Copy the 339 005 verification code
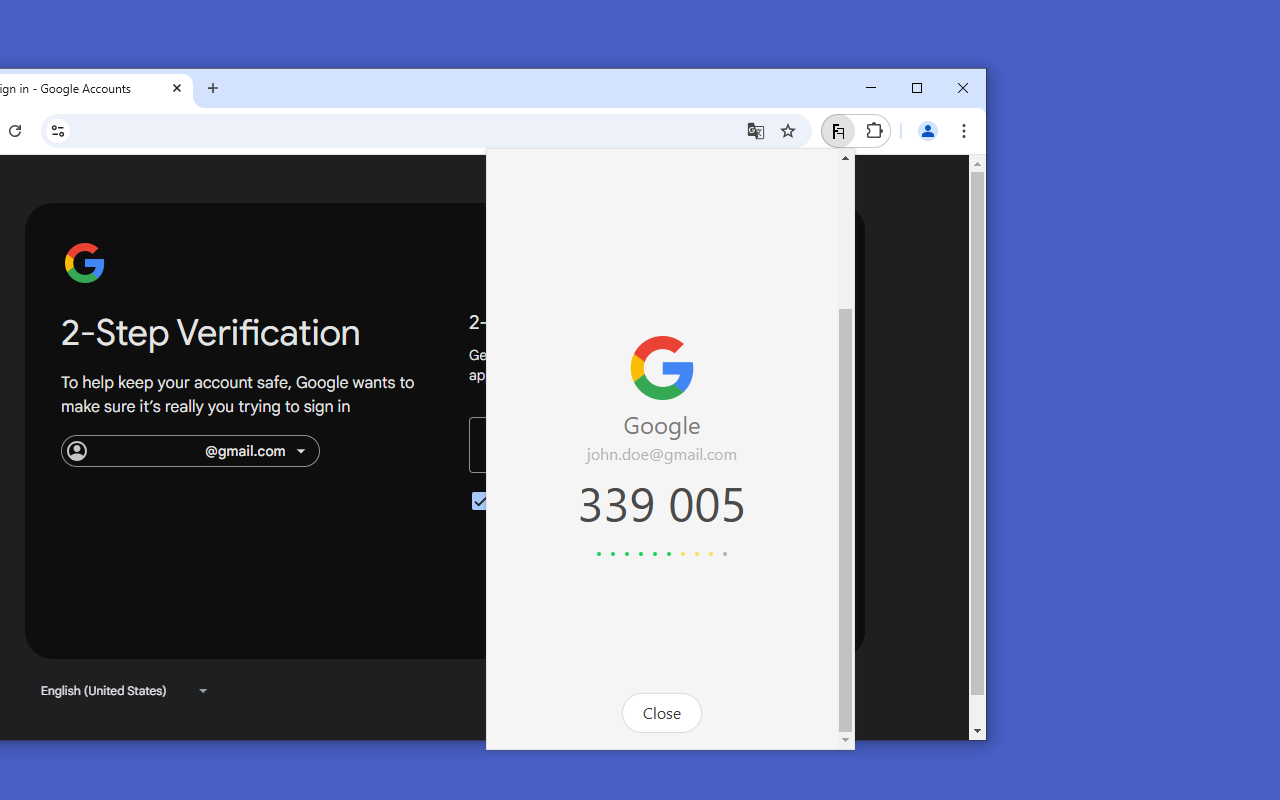1280x800 pixels. coord(662,505)
